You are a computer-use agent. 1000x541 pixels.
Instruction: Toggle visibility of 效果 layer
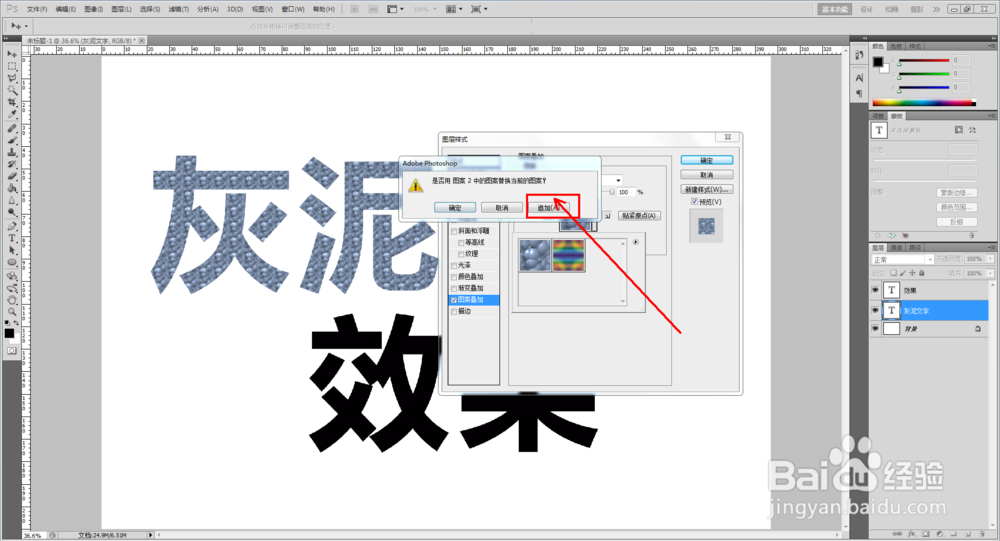pyautogui.click(x=875, y=290)
